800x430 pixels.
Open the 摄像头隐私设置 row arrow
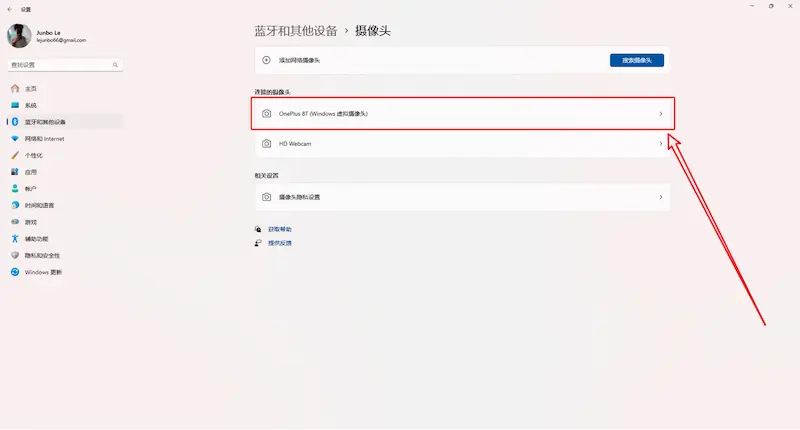(660, 197)
